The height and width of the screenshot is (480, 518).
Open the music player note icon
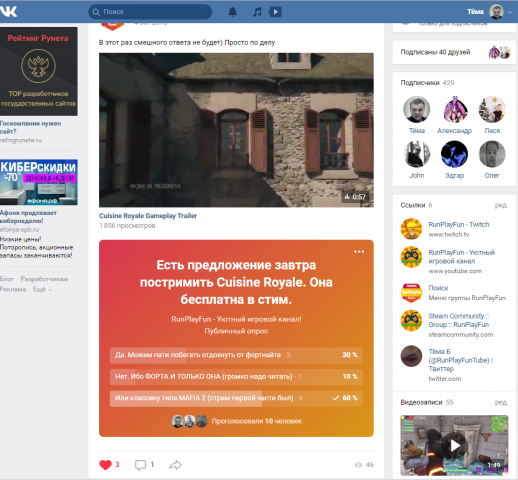[x=257, y=12]
